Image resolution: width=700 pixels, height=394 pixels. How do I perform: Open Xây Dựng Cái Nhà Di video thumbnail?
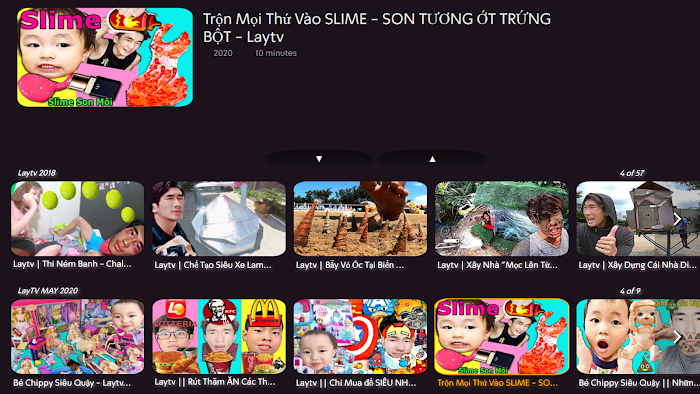click(x=638, y=219)
